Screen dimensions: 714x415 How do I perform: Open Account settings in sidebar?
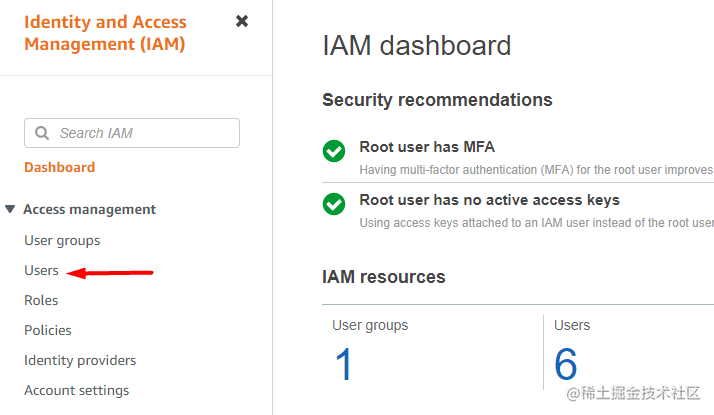[x=77, y=390]
